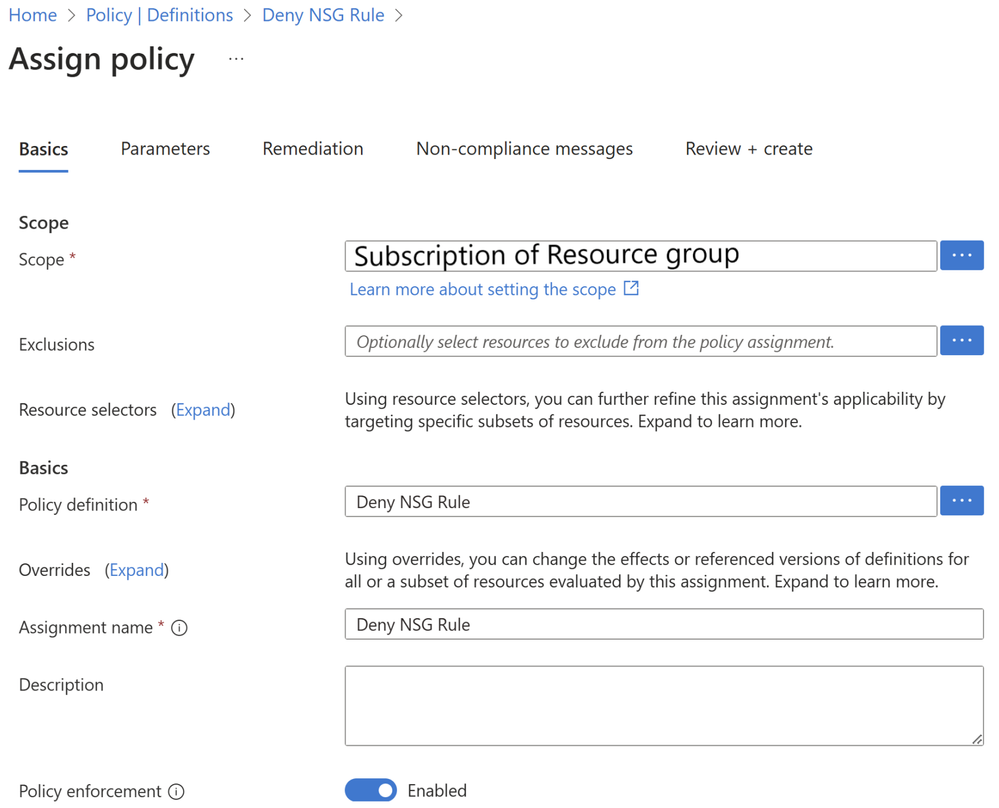Click the Assignment name info icon
This screenshot has width=999, height=808.
pyautogui.click(x=180, y=628)
